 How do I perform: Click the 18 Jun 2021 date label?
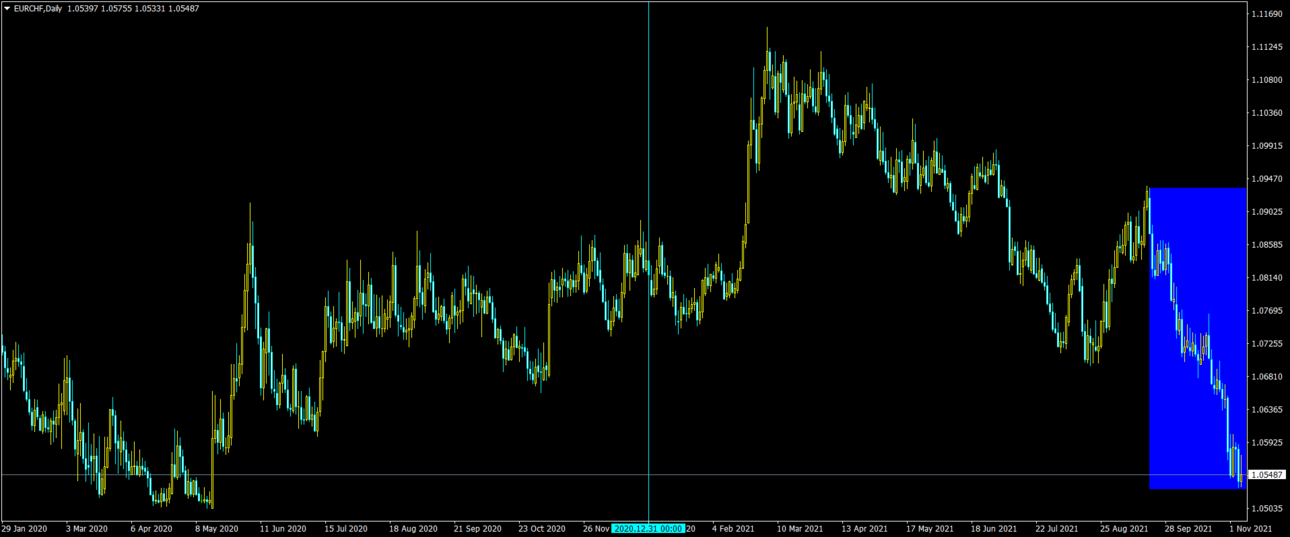click(x=994, y=528)
